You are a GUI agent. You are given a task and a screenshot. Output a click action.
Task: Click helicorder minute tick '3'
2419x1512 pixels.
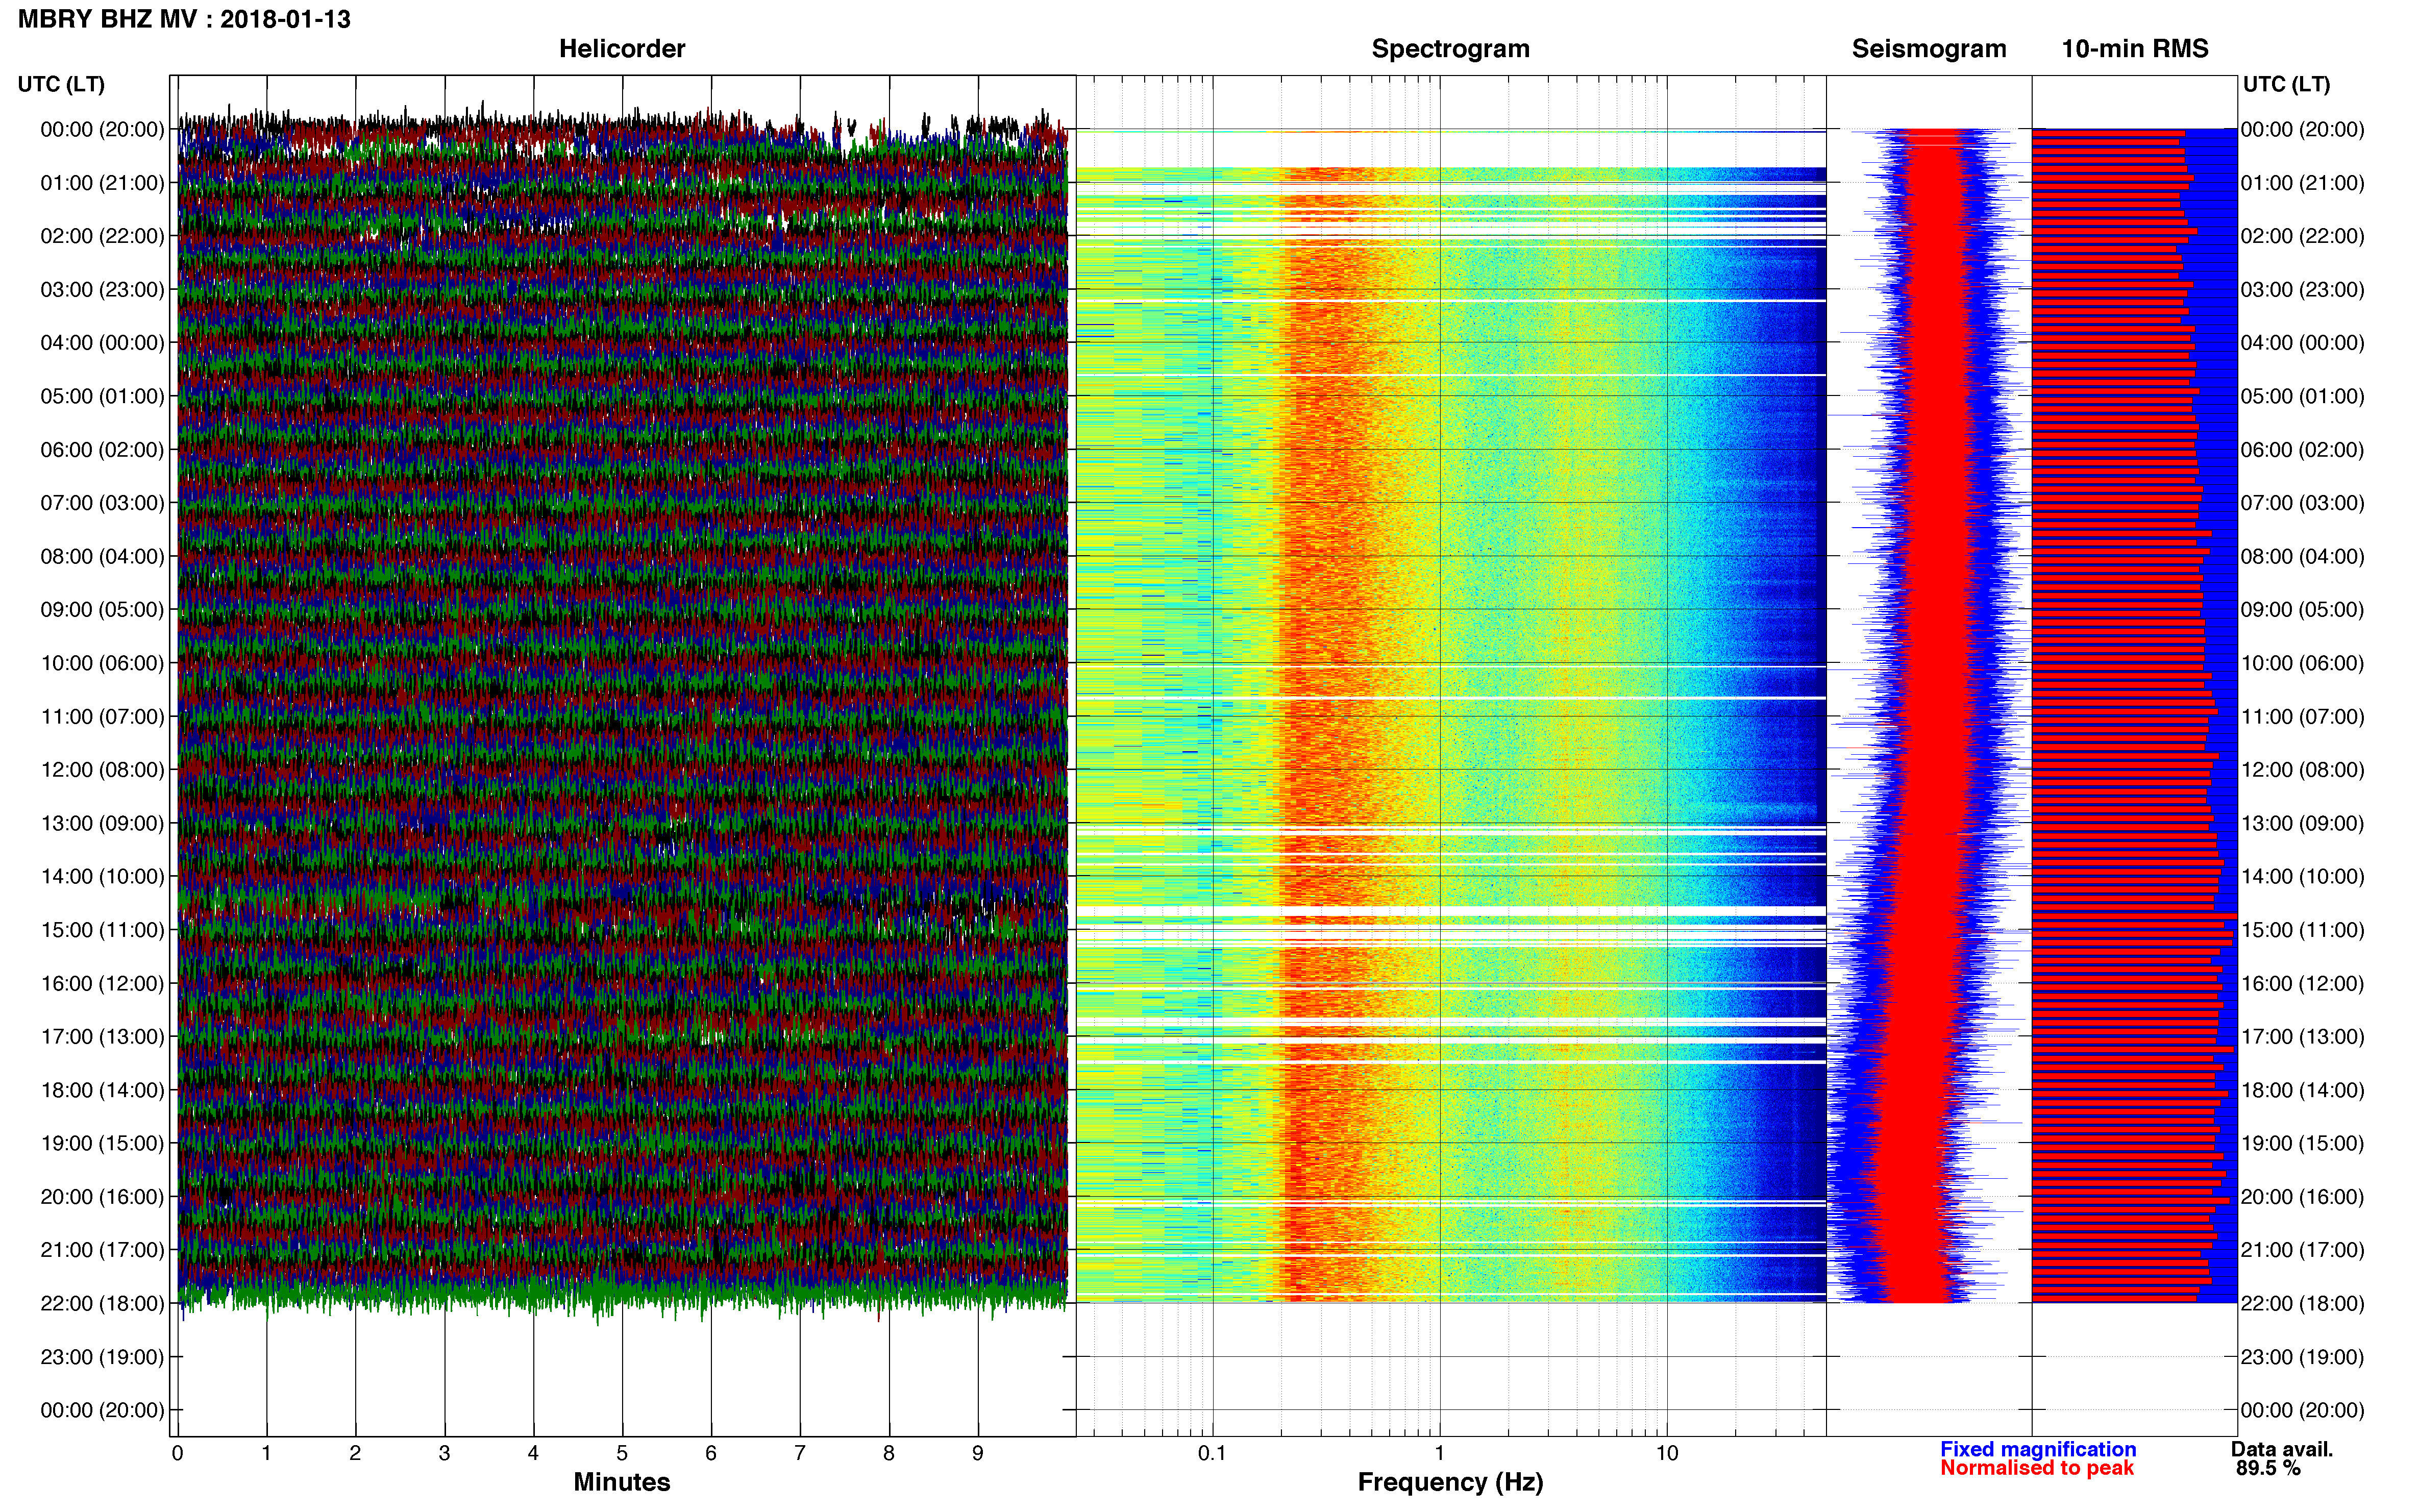[x=444, y=1453]
